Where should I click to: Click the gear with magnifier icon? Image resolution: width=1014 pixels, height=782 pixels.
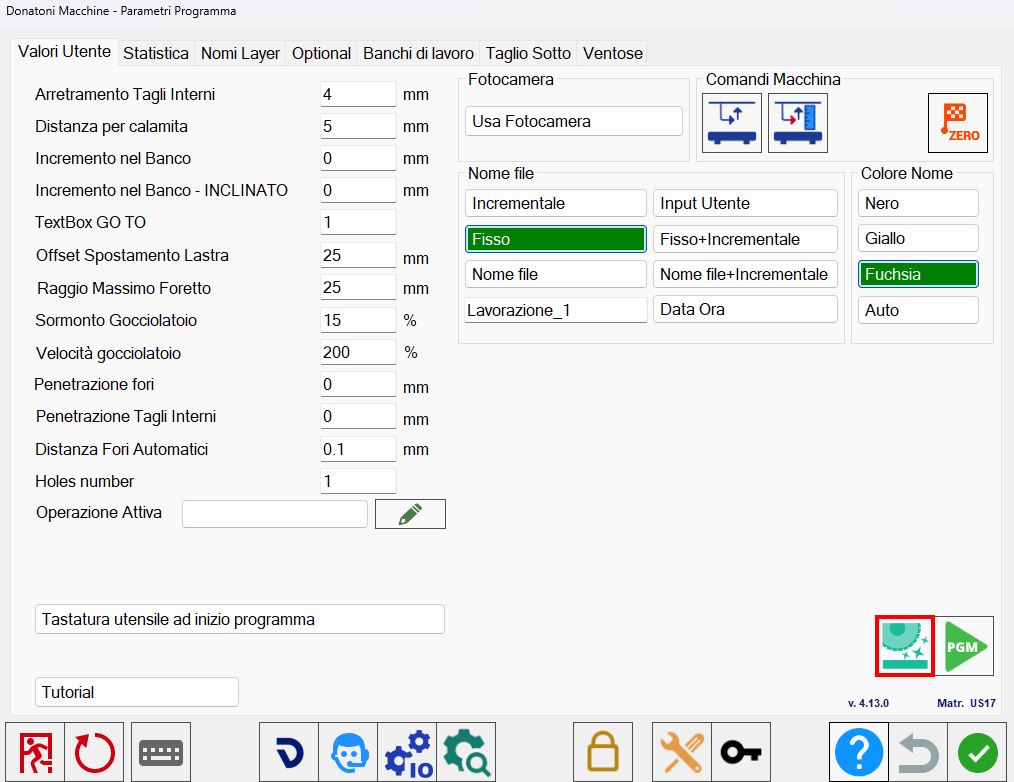(x=466, y=752)
